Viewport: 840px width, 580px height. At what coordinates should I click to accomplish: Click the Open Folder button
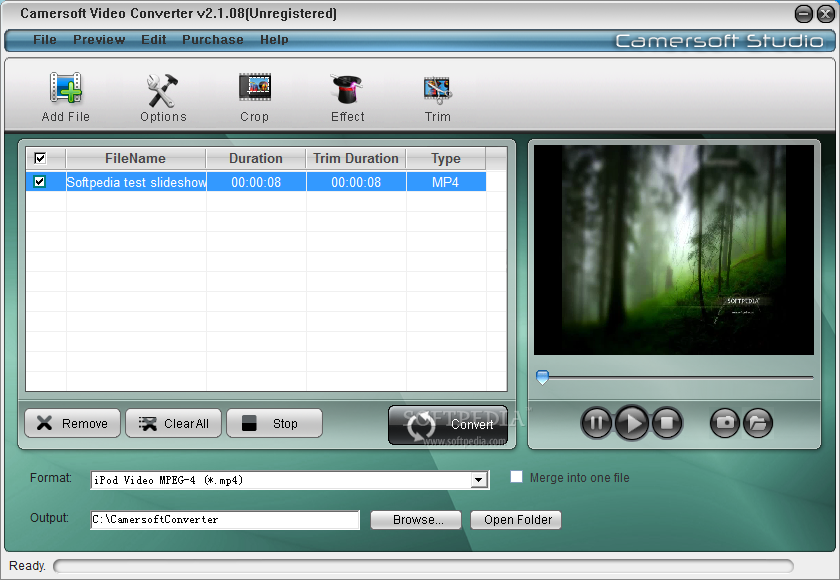point(516,519)
